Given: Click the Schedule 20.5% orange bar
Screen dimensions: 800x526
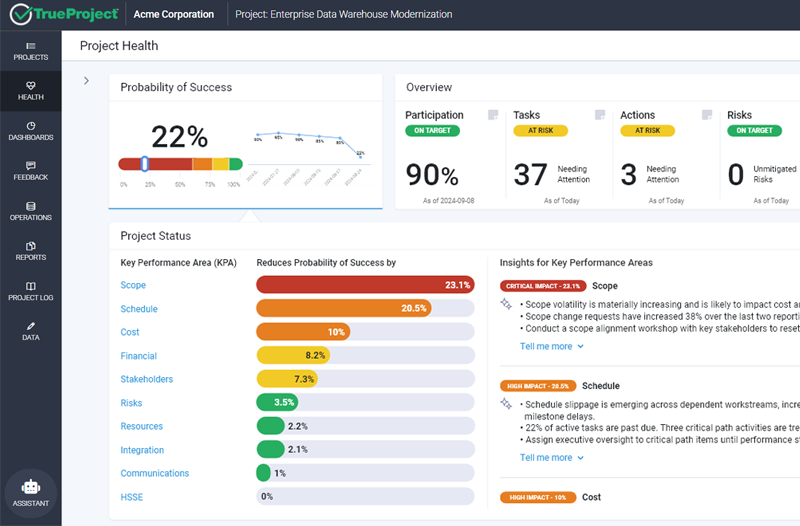Looking at the screenshot, I should (x=344, y=308).
